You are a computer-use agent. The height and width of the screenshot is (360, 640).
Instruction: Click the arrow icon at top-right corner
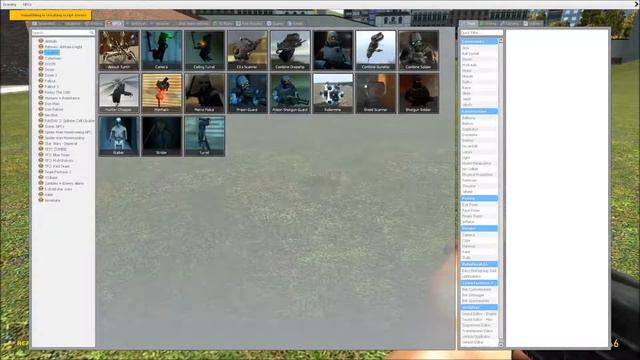click(x=636, y=4)
